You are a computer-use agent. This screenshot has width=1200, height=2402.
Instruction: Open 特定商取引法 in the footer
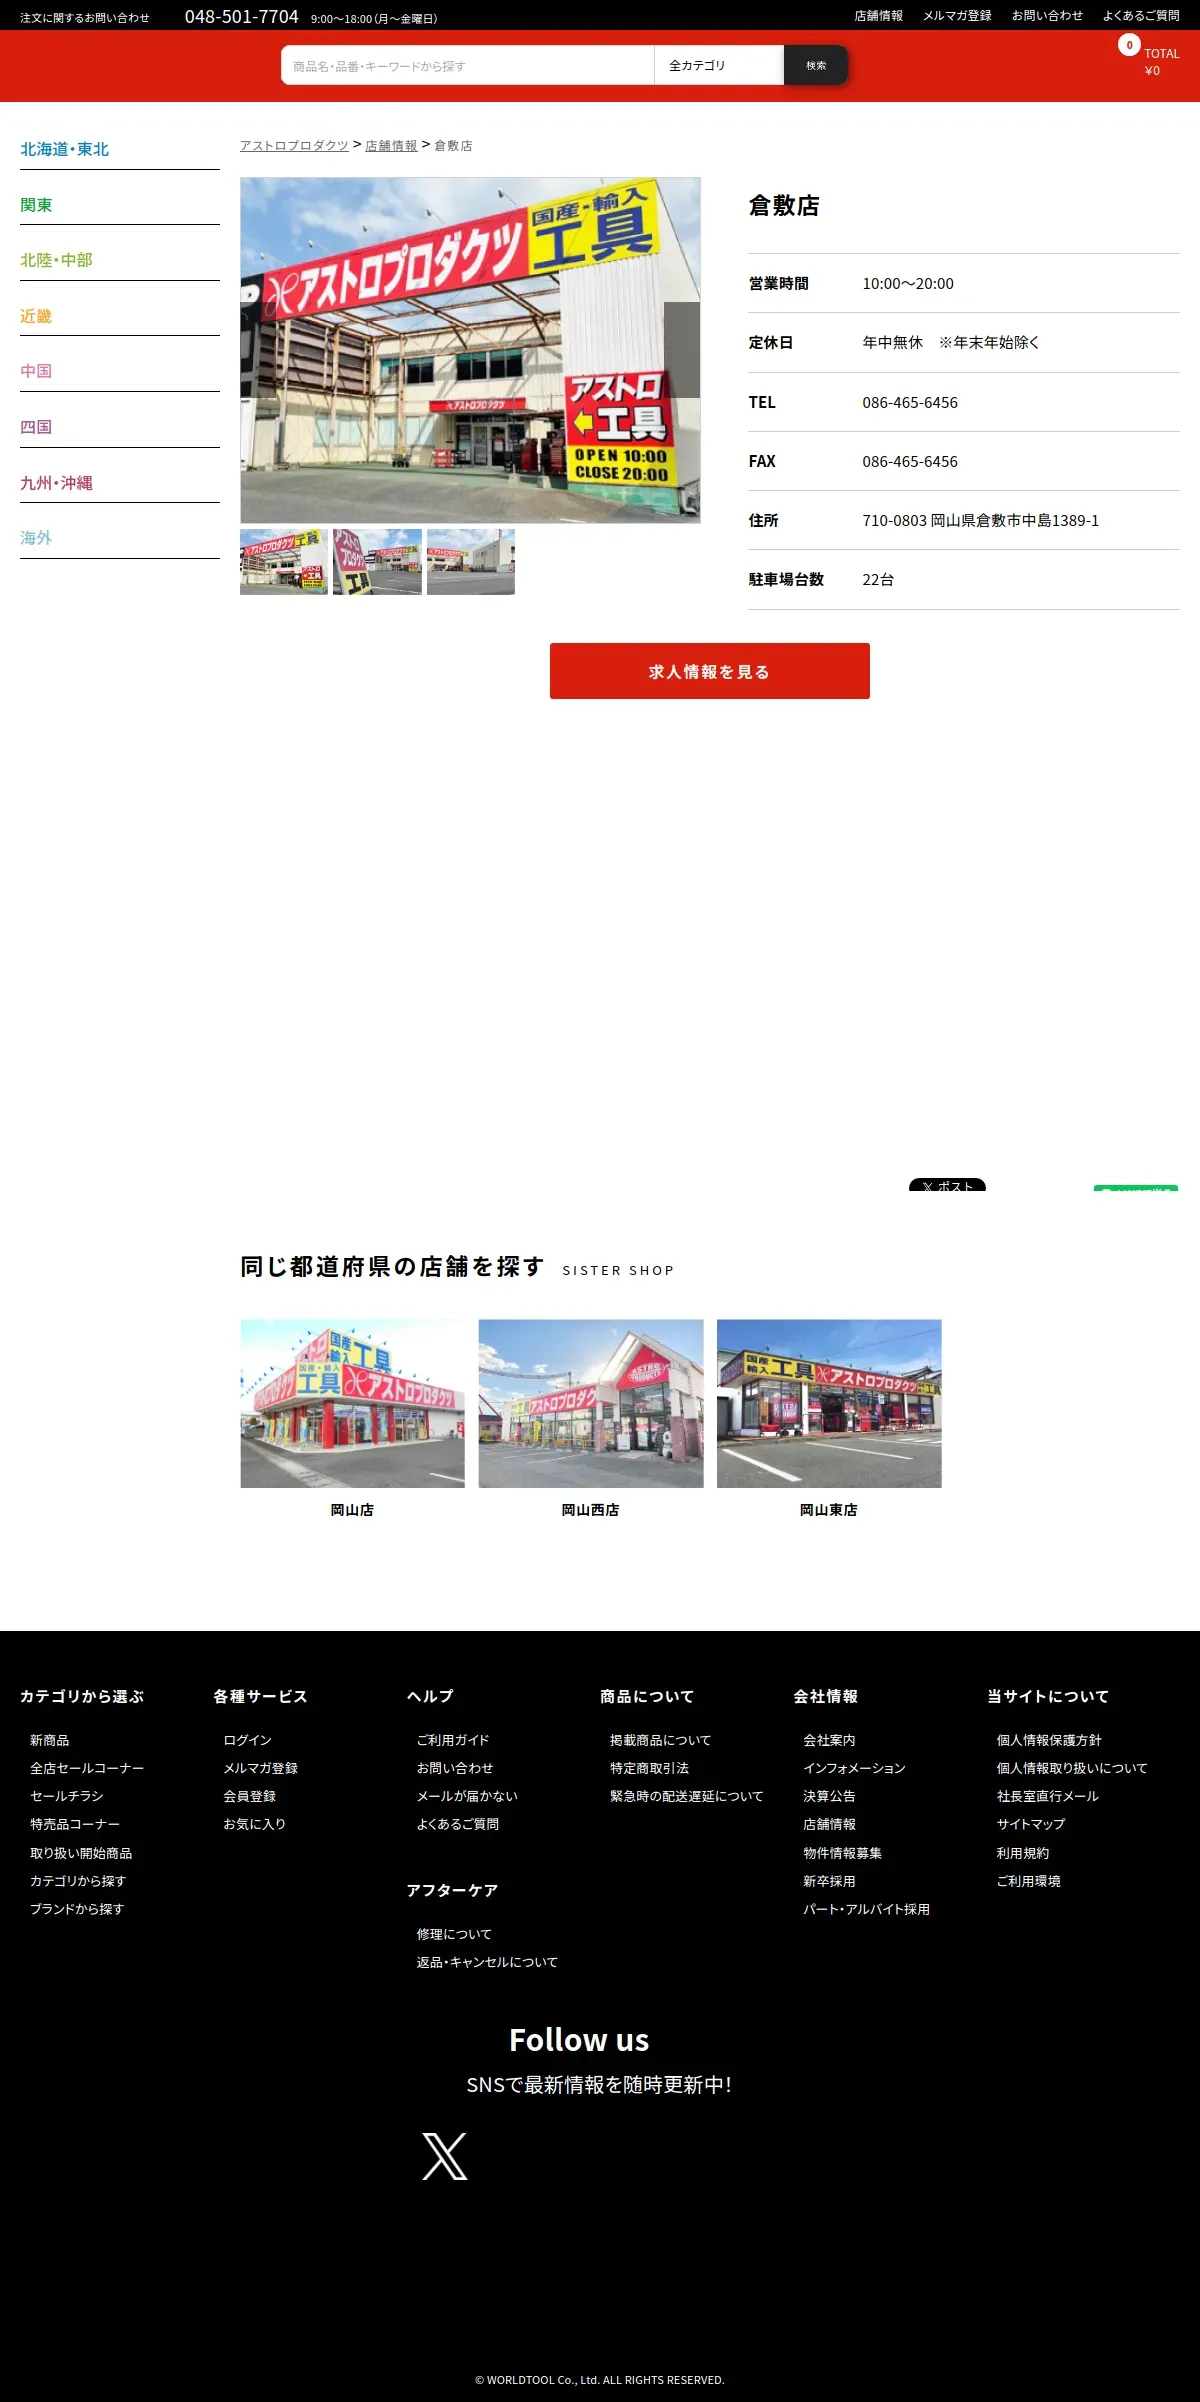click(650, 1768)
